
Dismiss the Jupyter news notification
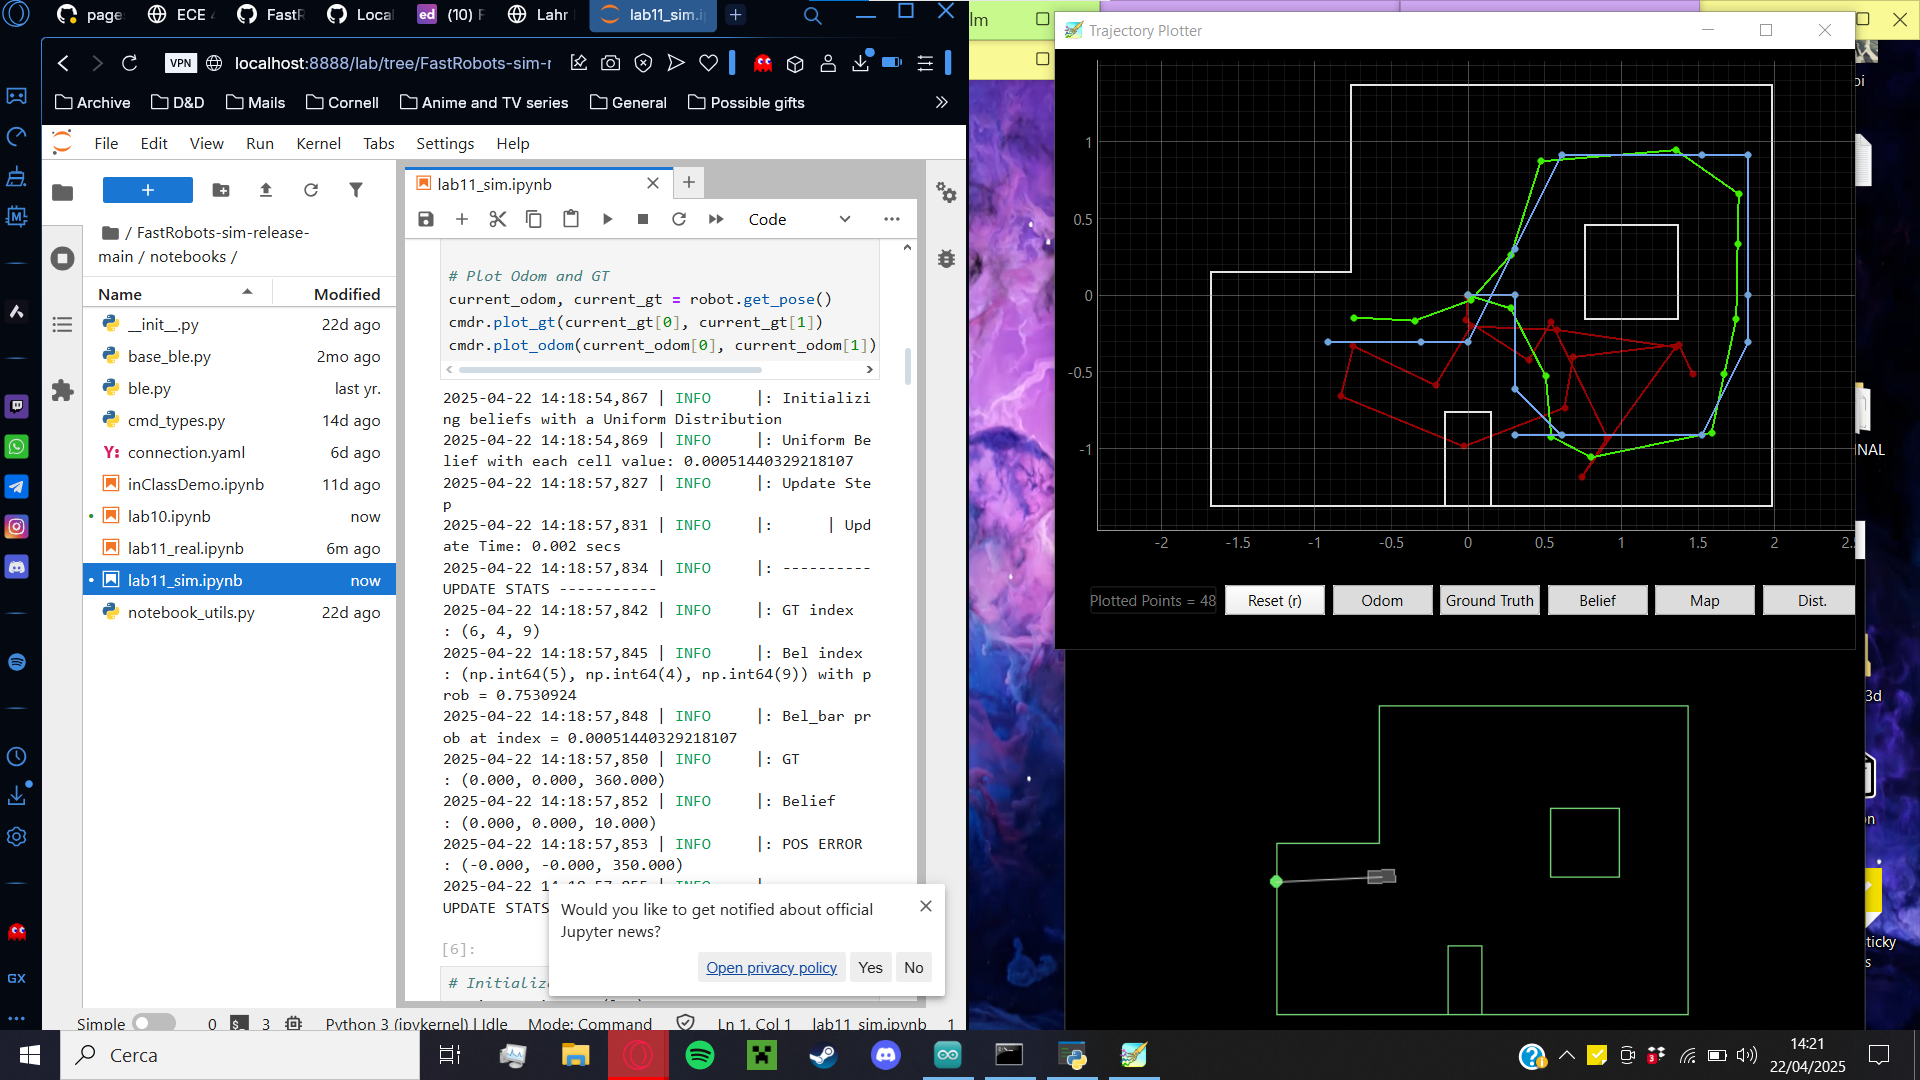click(x=926, y=906)
